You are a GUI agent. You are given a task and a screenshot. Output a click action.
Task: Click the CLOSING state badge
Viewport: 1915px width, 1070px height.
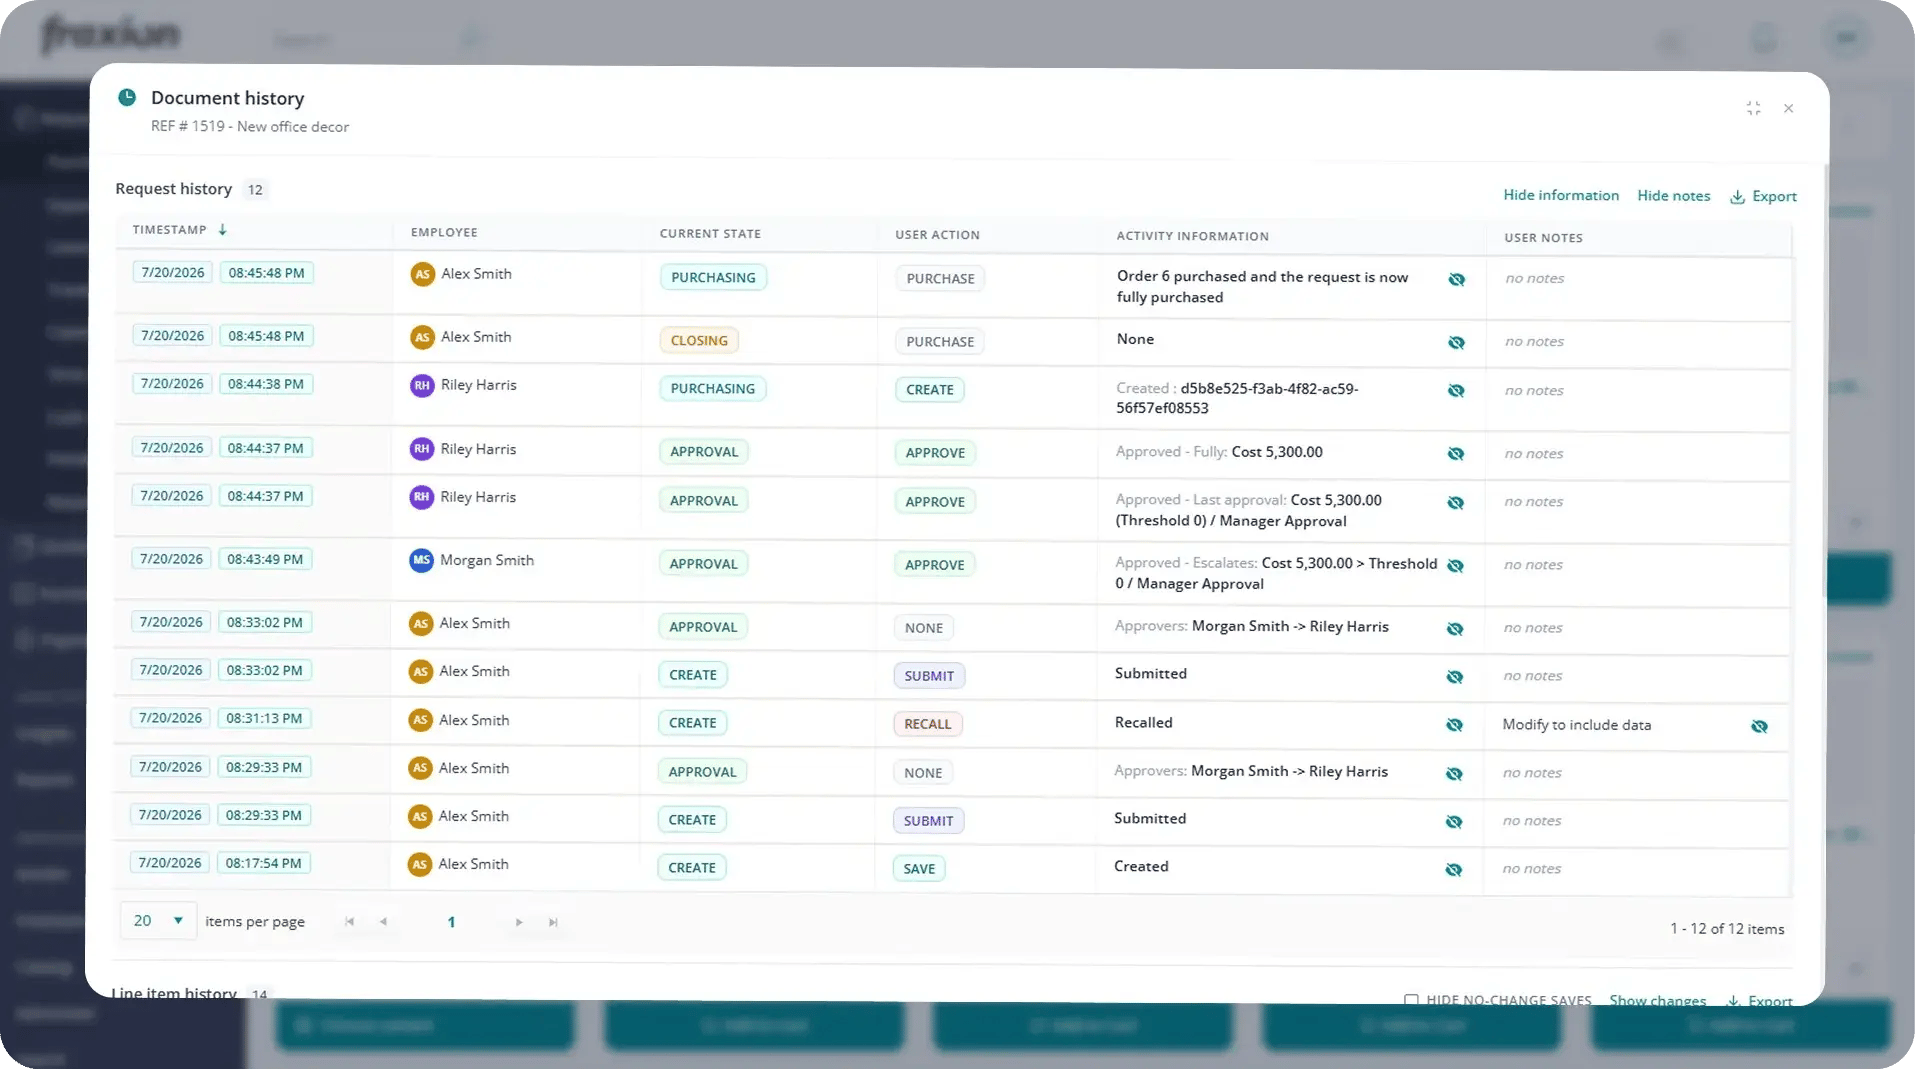699,341
